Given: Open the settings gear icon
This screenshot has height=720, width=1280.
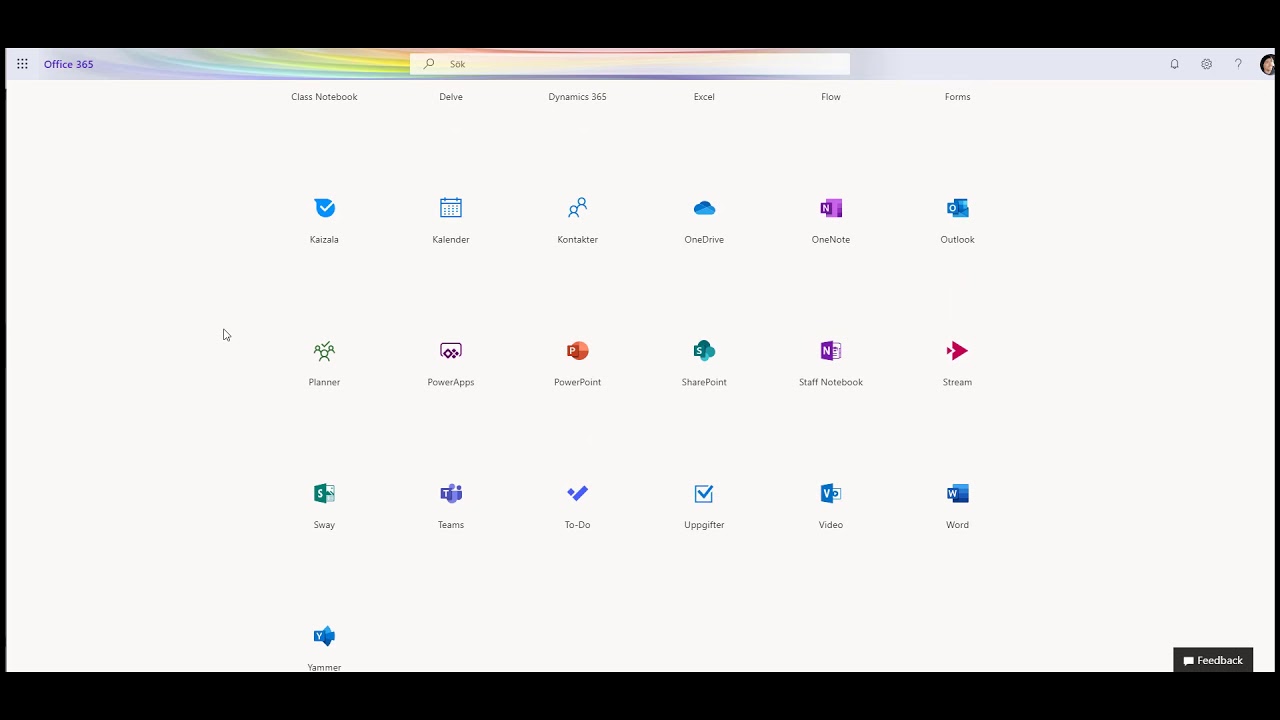Looking at the screenshot, I should tap(1207, 64).
